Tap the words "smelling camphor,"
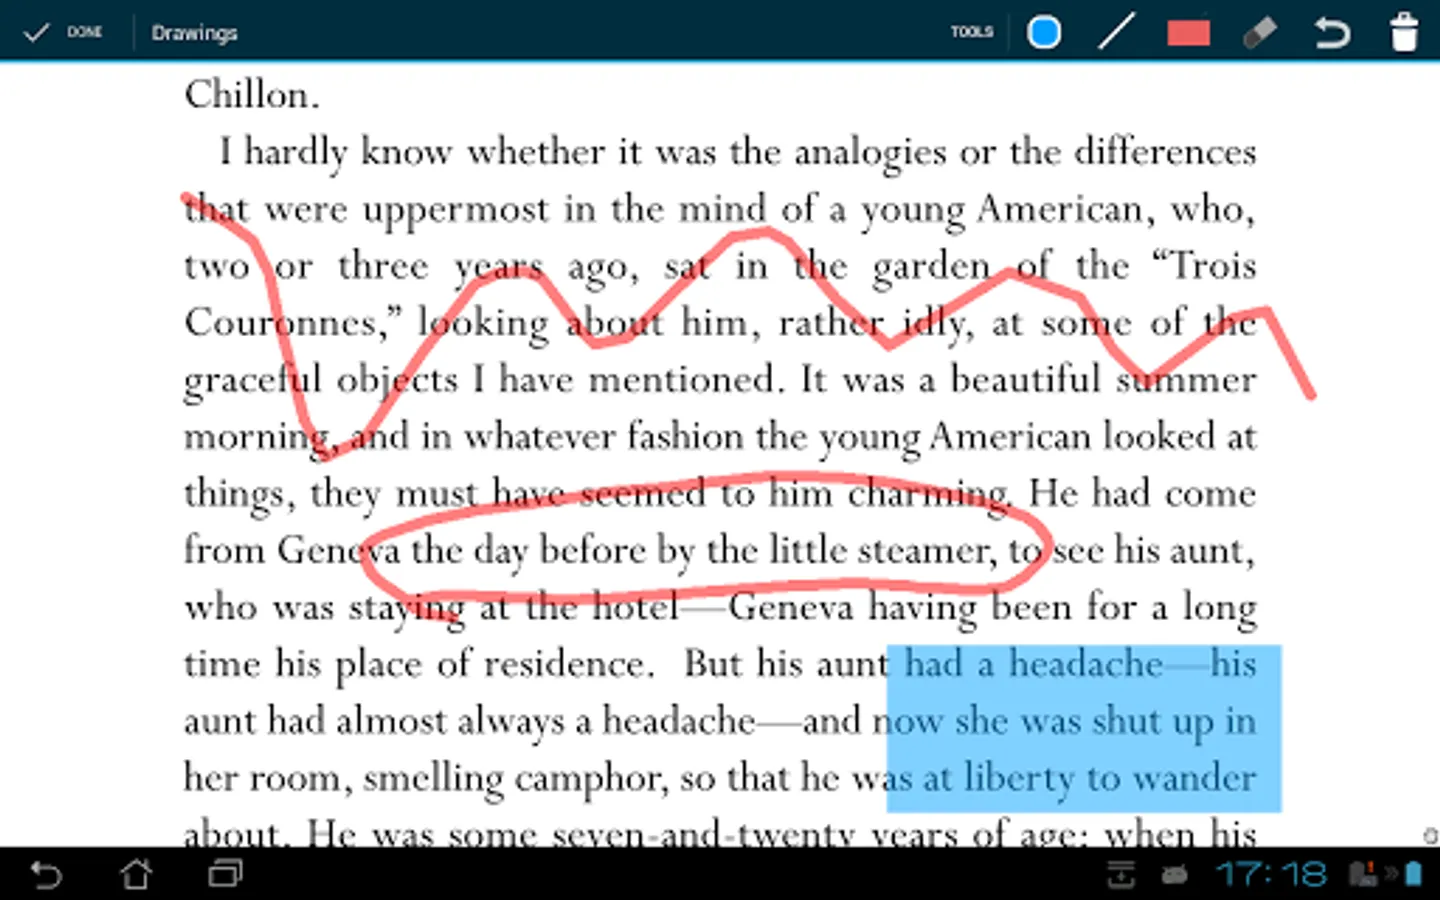The image size is (1440, 900). pyautogui.click(x=515, y=779)
